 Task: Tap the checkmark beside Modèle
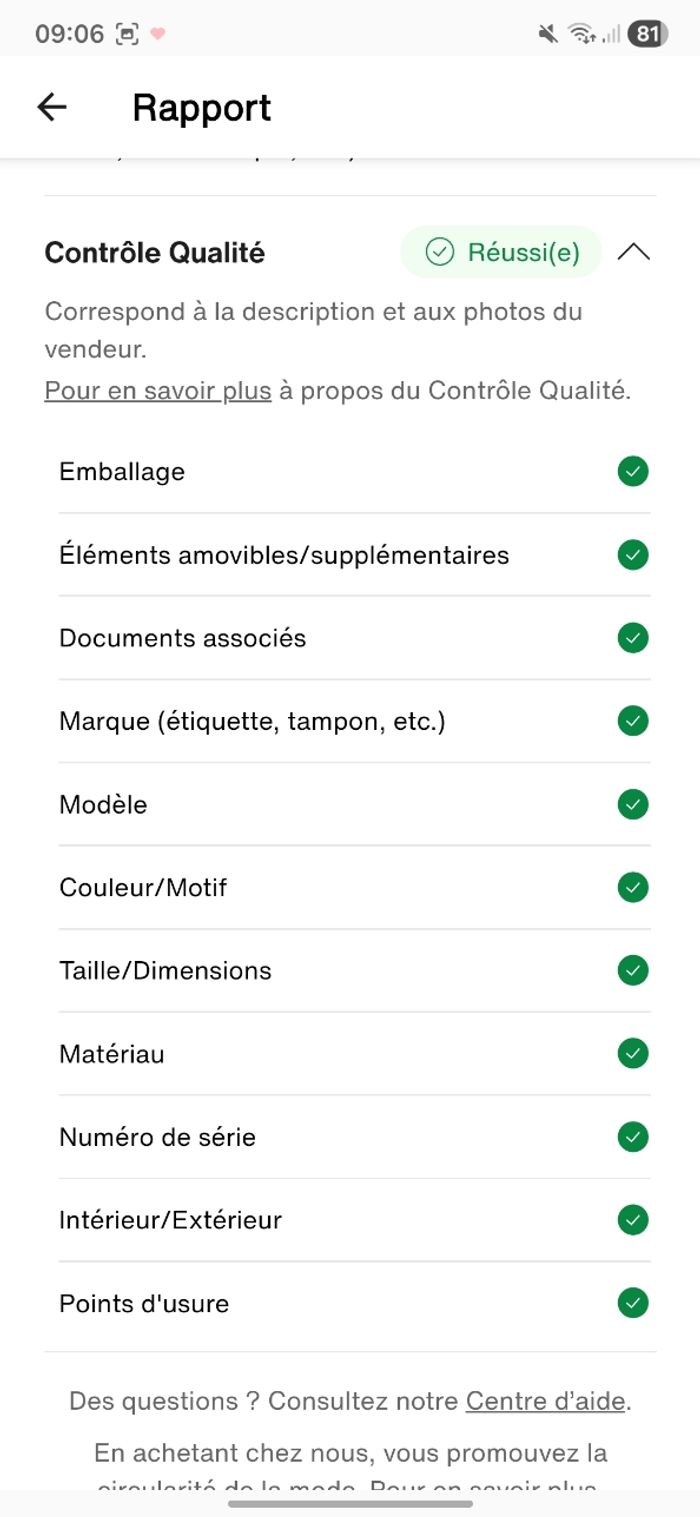coord(633,804)
